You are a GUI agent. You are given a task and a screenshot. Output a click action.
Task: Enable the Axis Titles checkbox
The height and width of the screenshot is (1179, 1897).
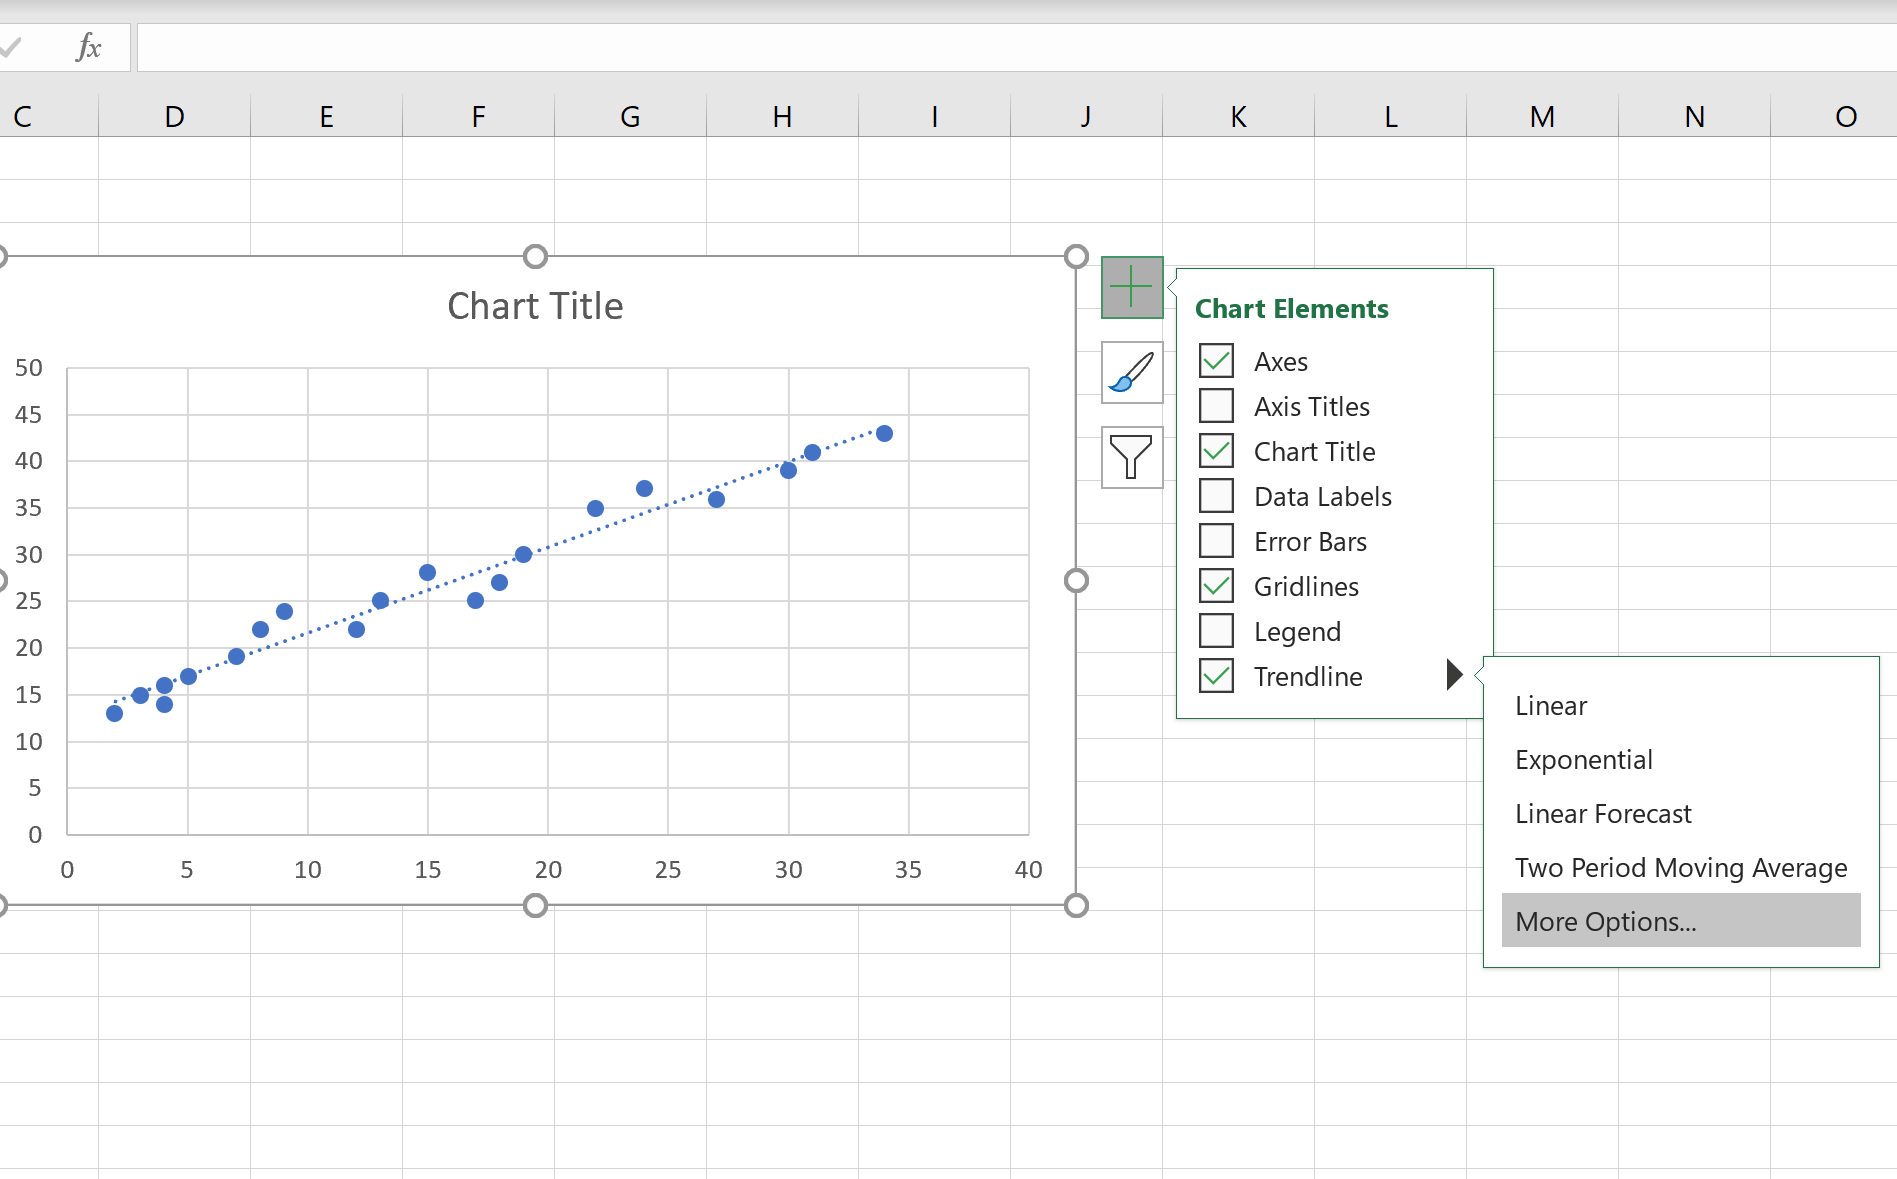click(1216, 405)
